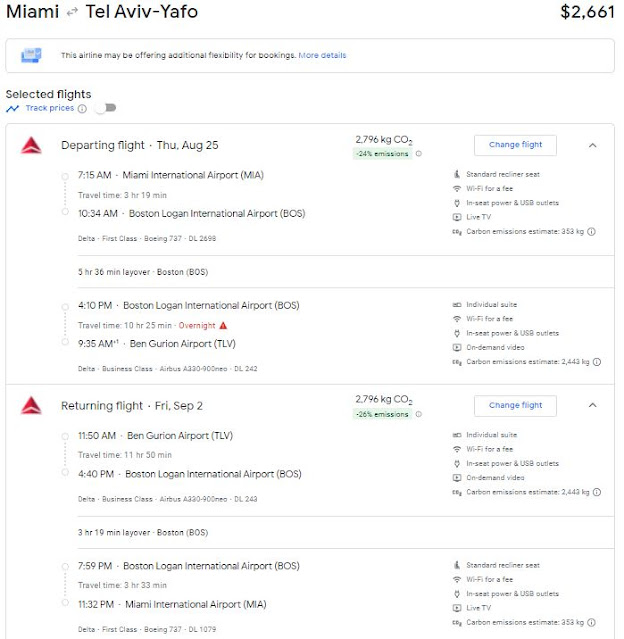Open carbon estimate info for DL 2698 leg
624x639 pixels.
point(591,231)
